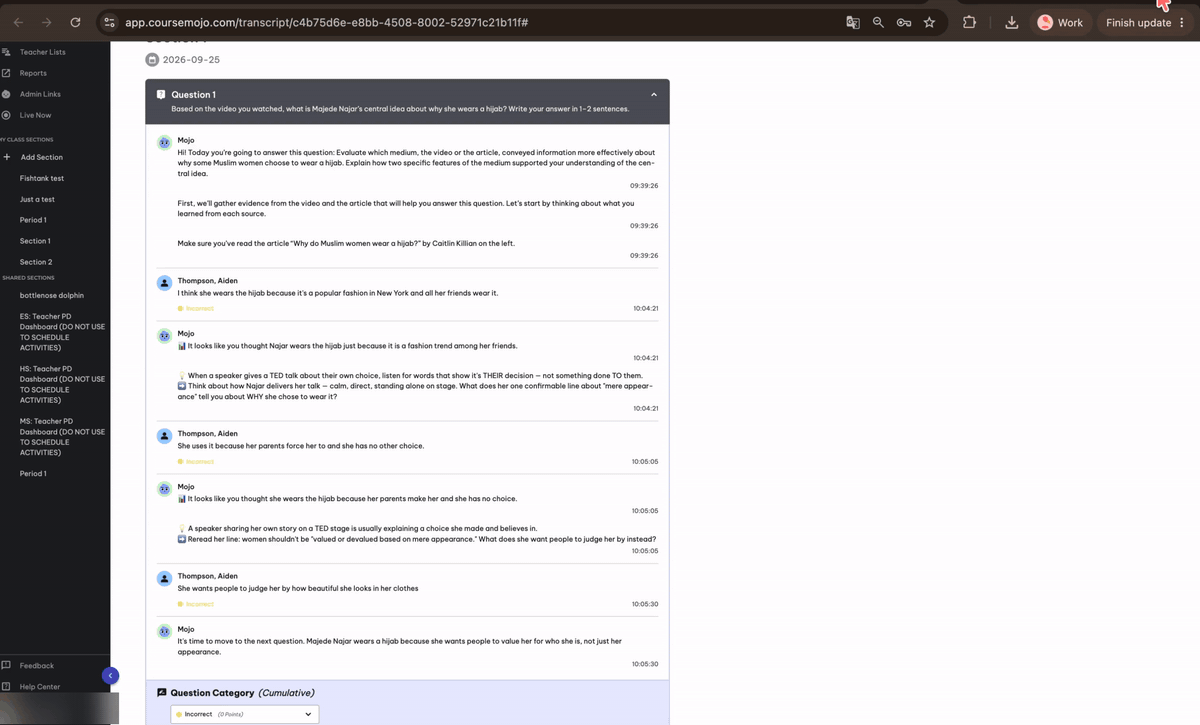Open the ES: Teacher PD Dashboard section

62,332
